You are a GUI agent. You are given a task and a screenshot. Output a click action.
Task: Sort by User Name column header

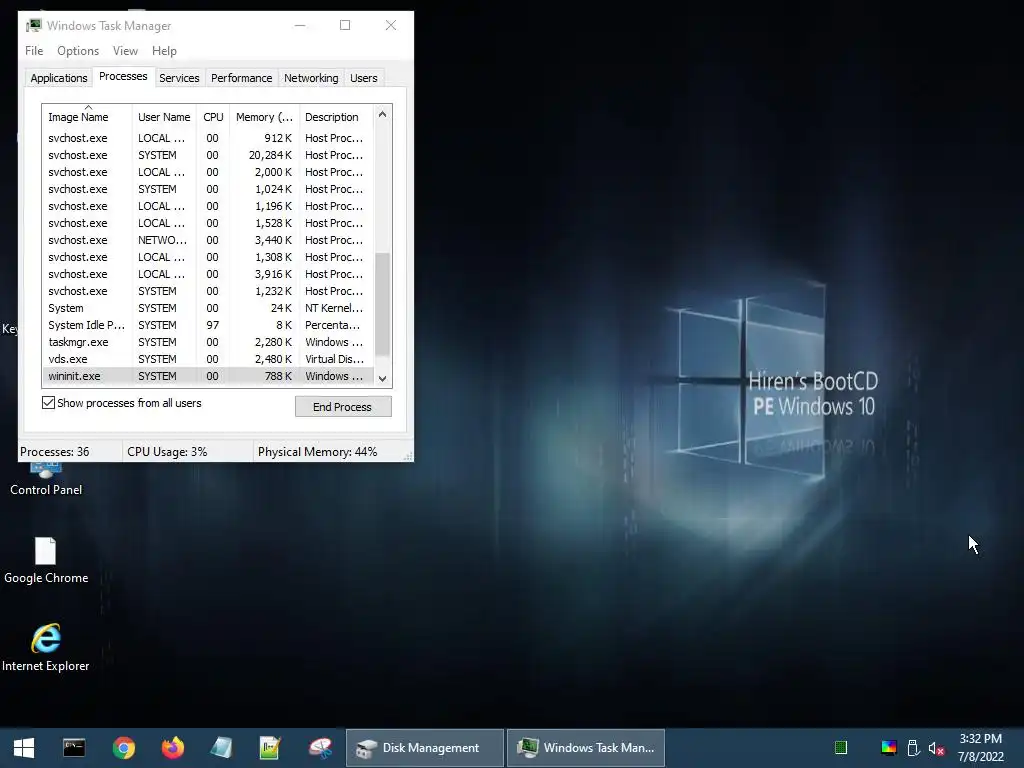pos(164,117)
